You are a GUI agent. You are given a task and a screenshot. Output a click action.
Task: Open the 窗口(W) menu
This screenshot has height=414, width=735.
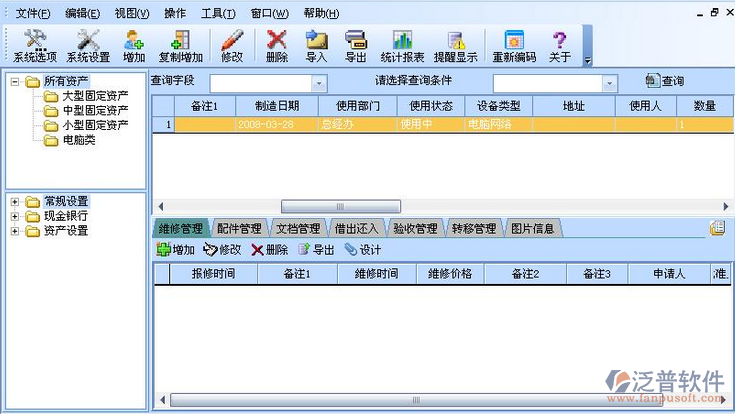point(270,13)
